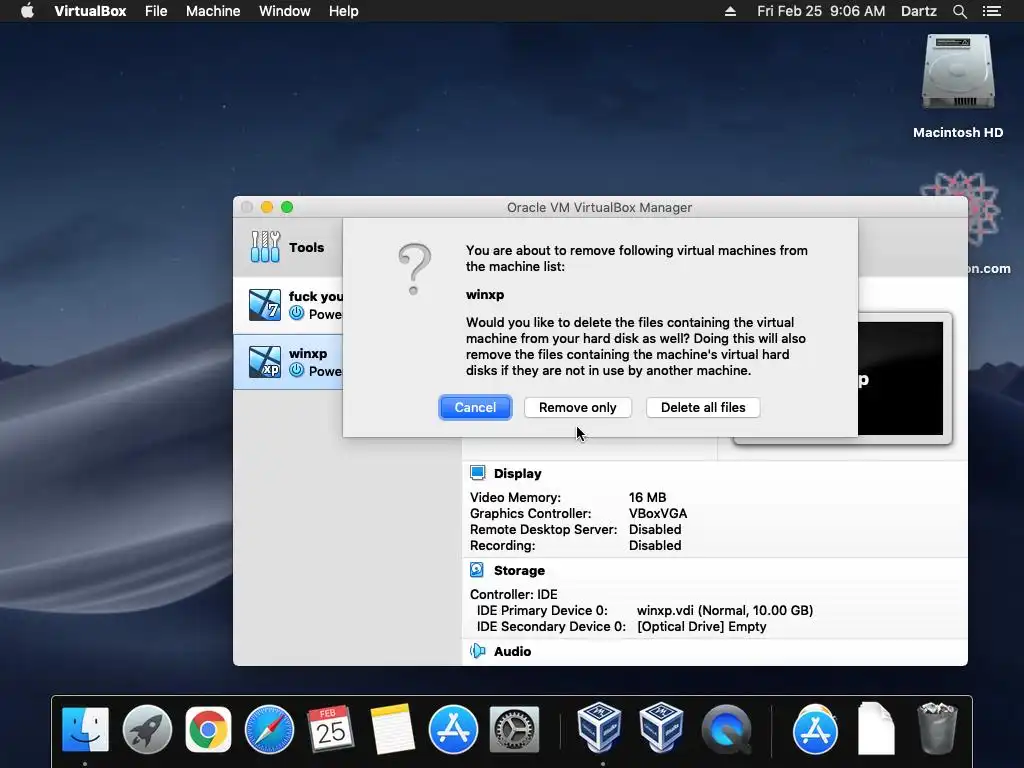The height and width of the screenshot is (768, 1024).
Task: Open Notification Center list icon
Action: pos(992,11)
